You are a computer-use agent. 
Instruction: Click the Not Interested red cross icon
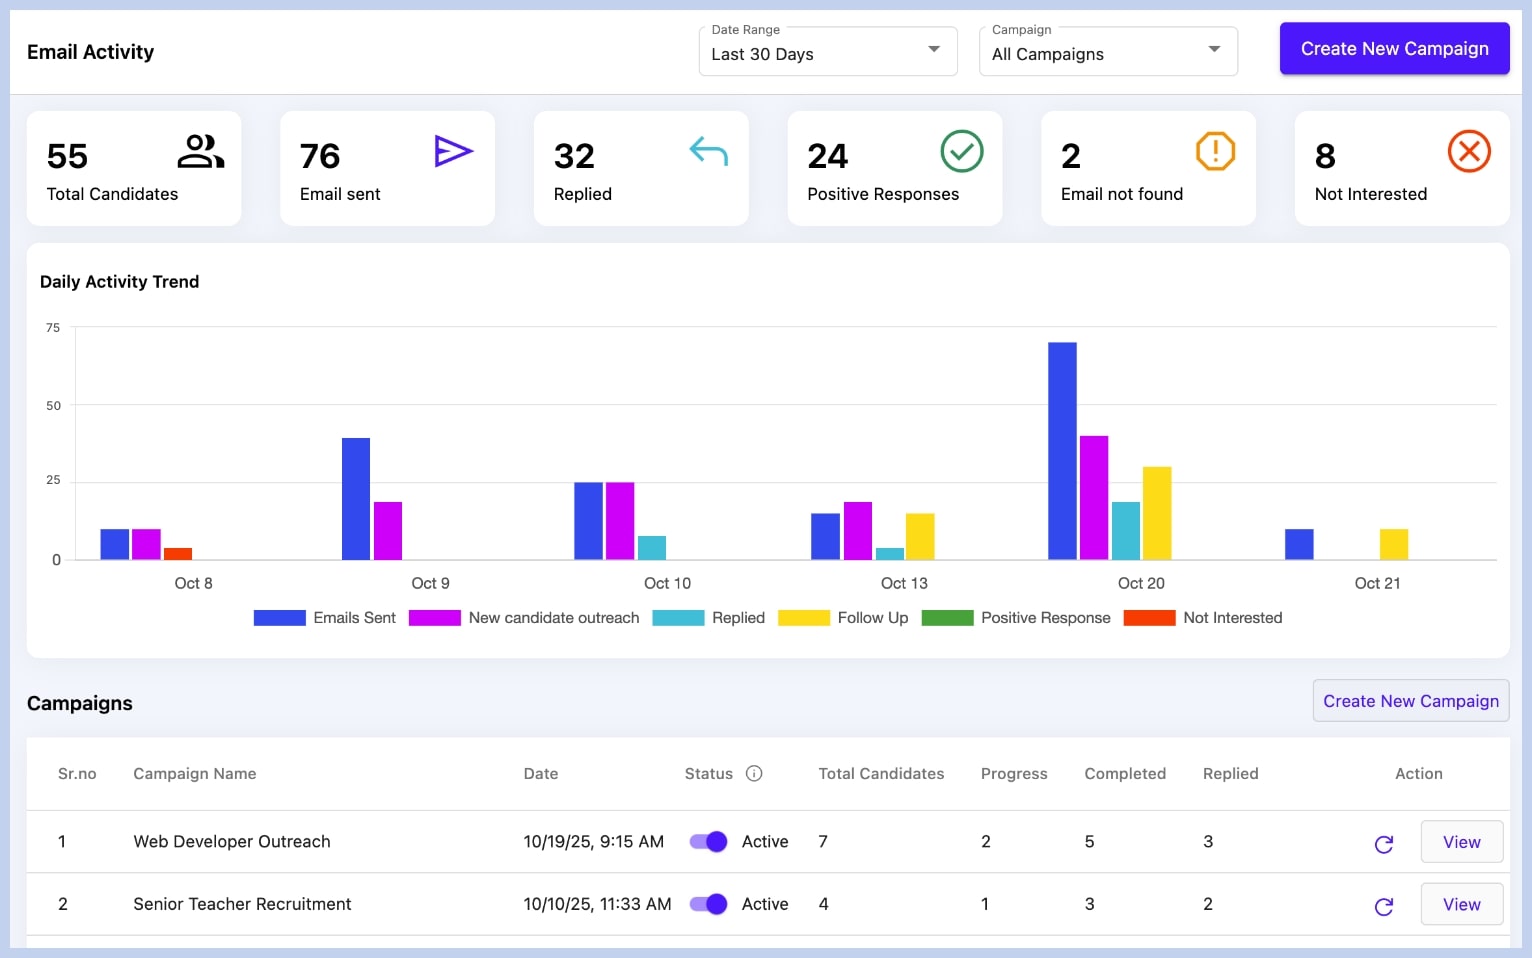coord(1469,152)
